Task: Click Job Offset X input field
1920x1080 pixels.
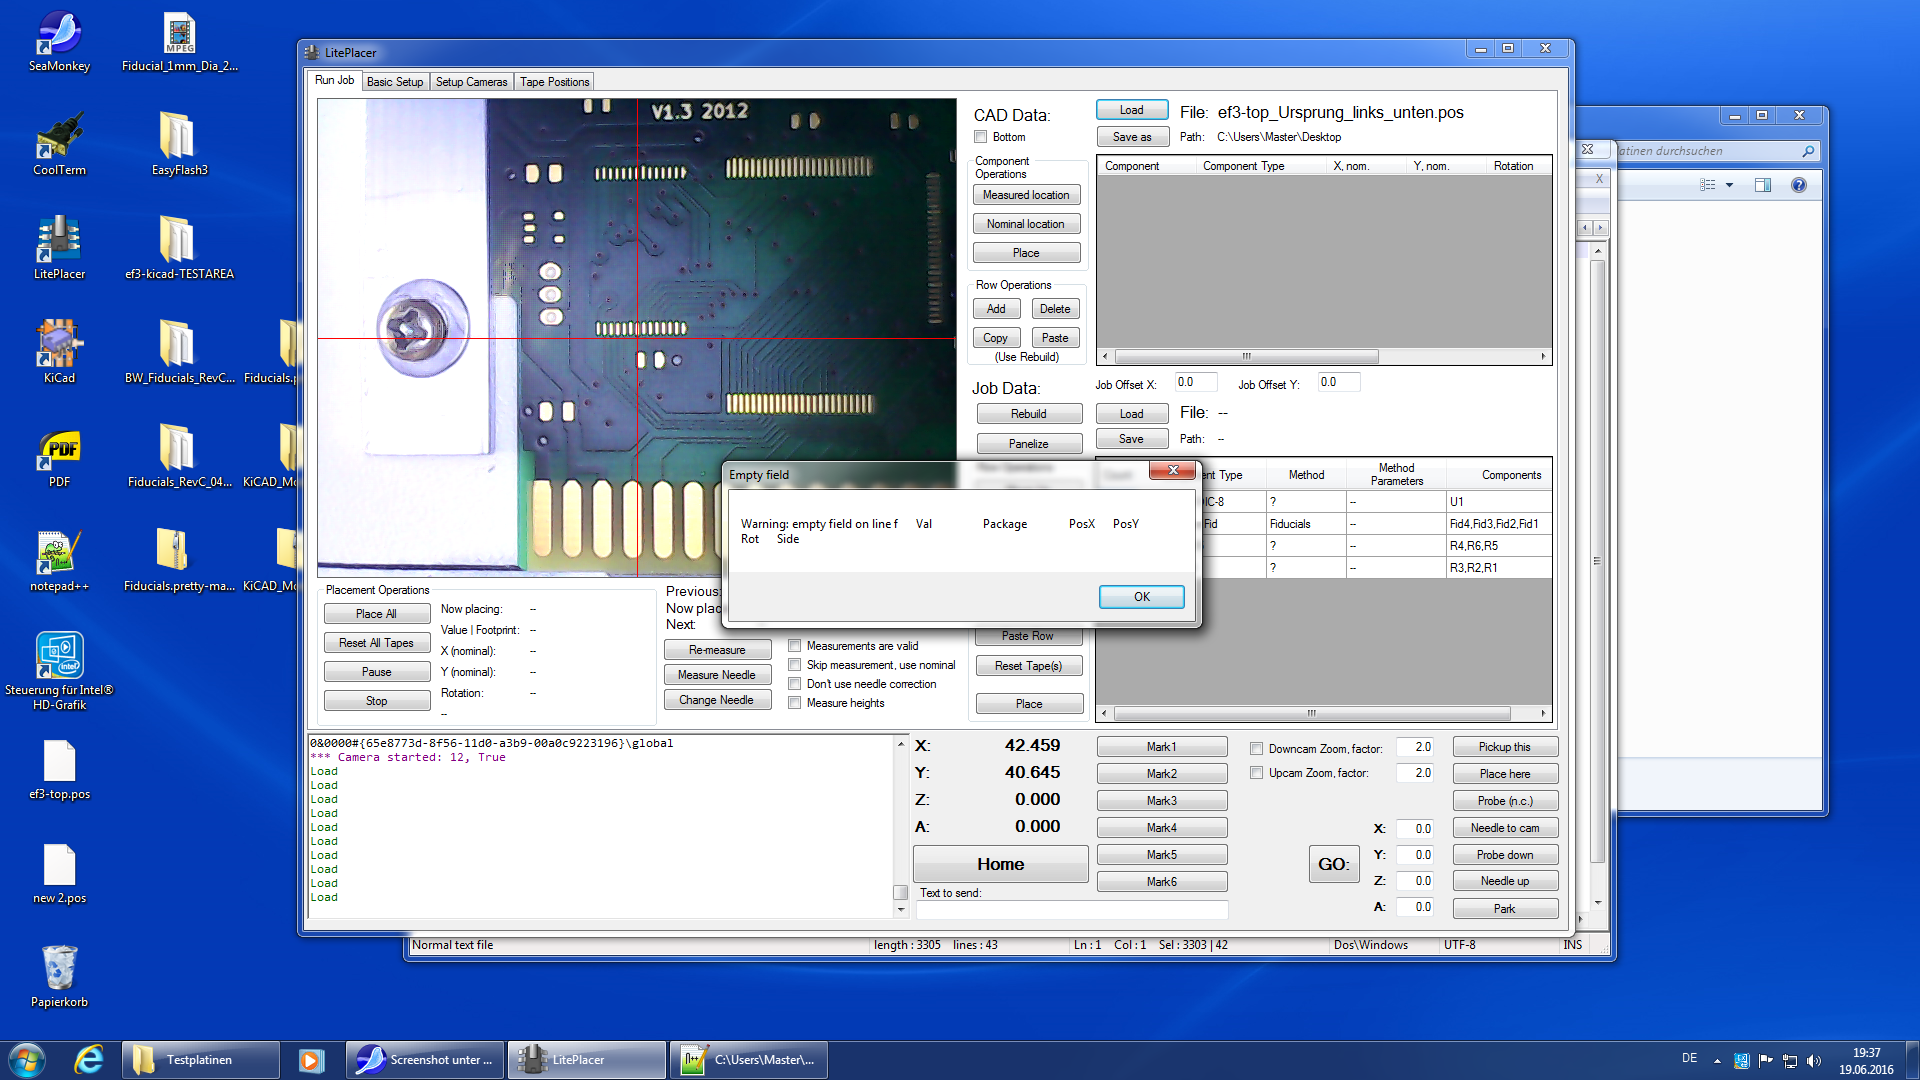Action: click(1195, 382)
